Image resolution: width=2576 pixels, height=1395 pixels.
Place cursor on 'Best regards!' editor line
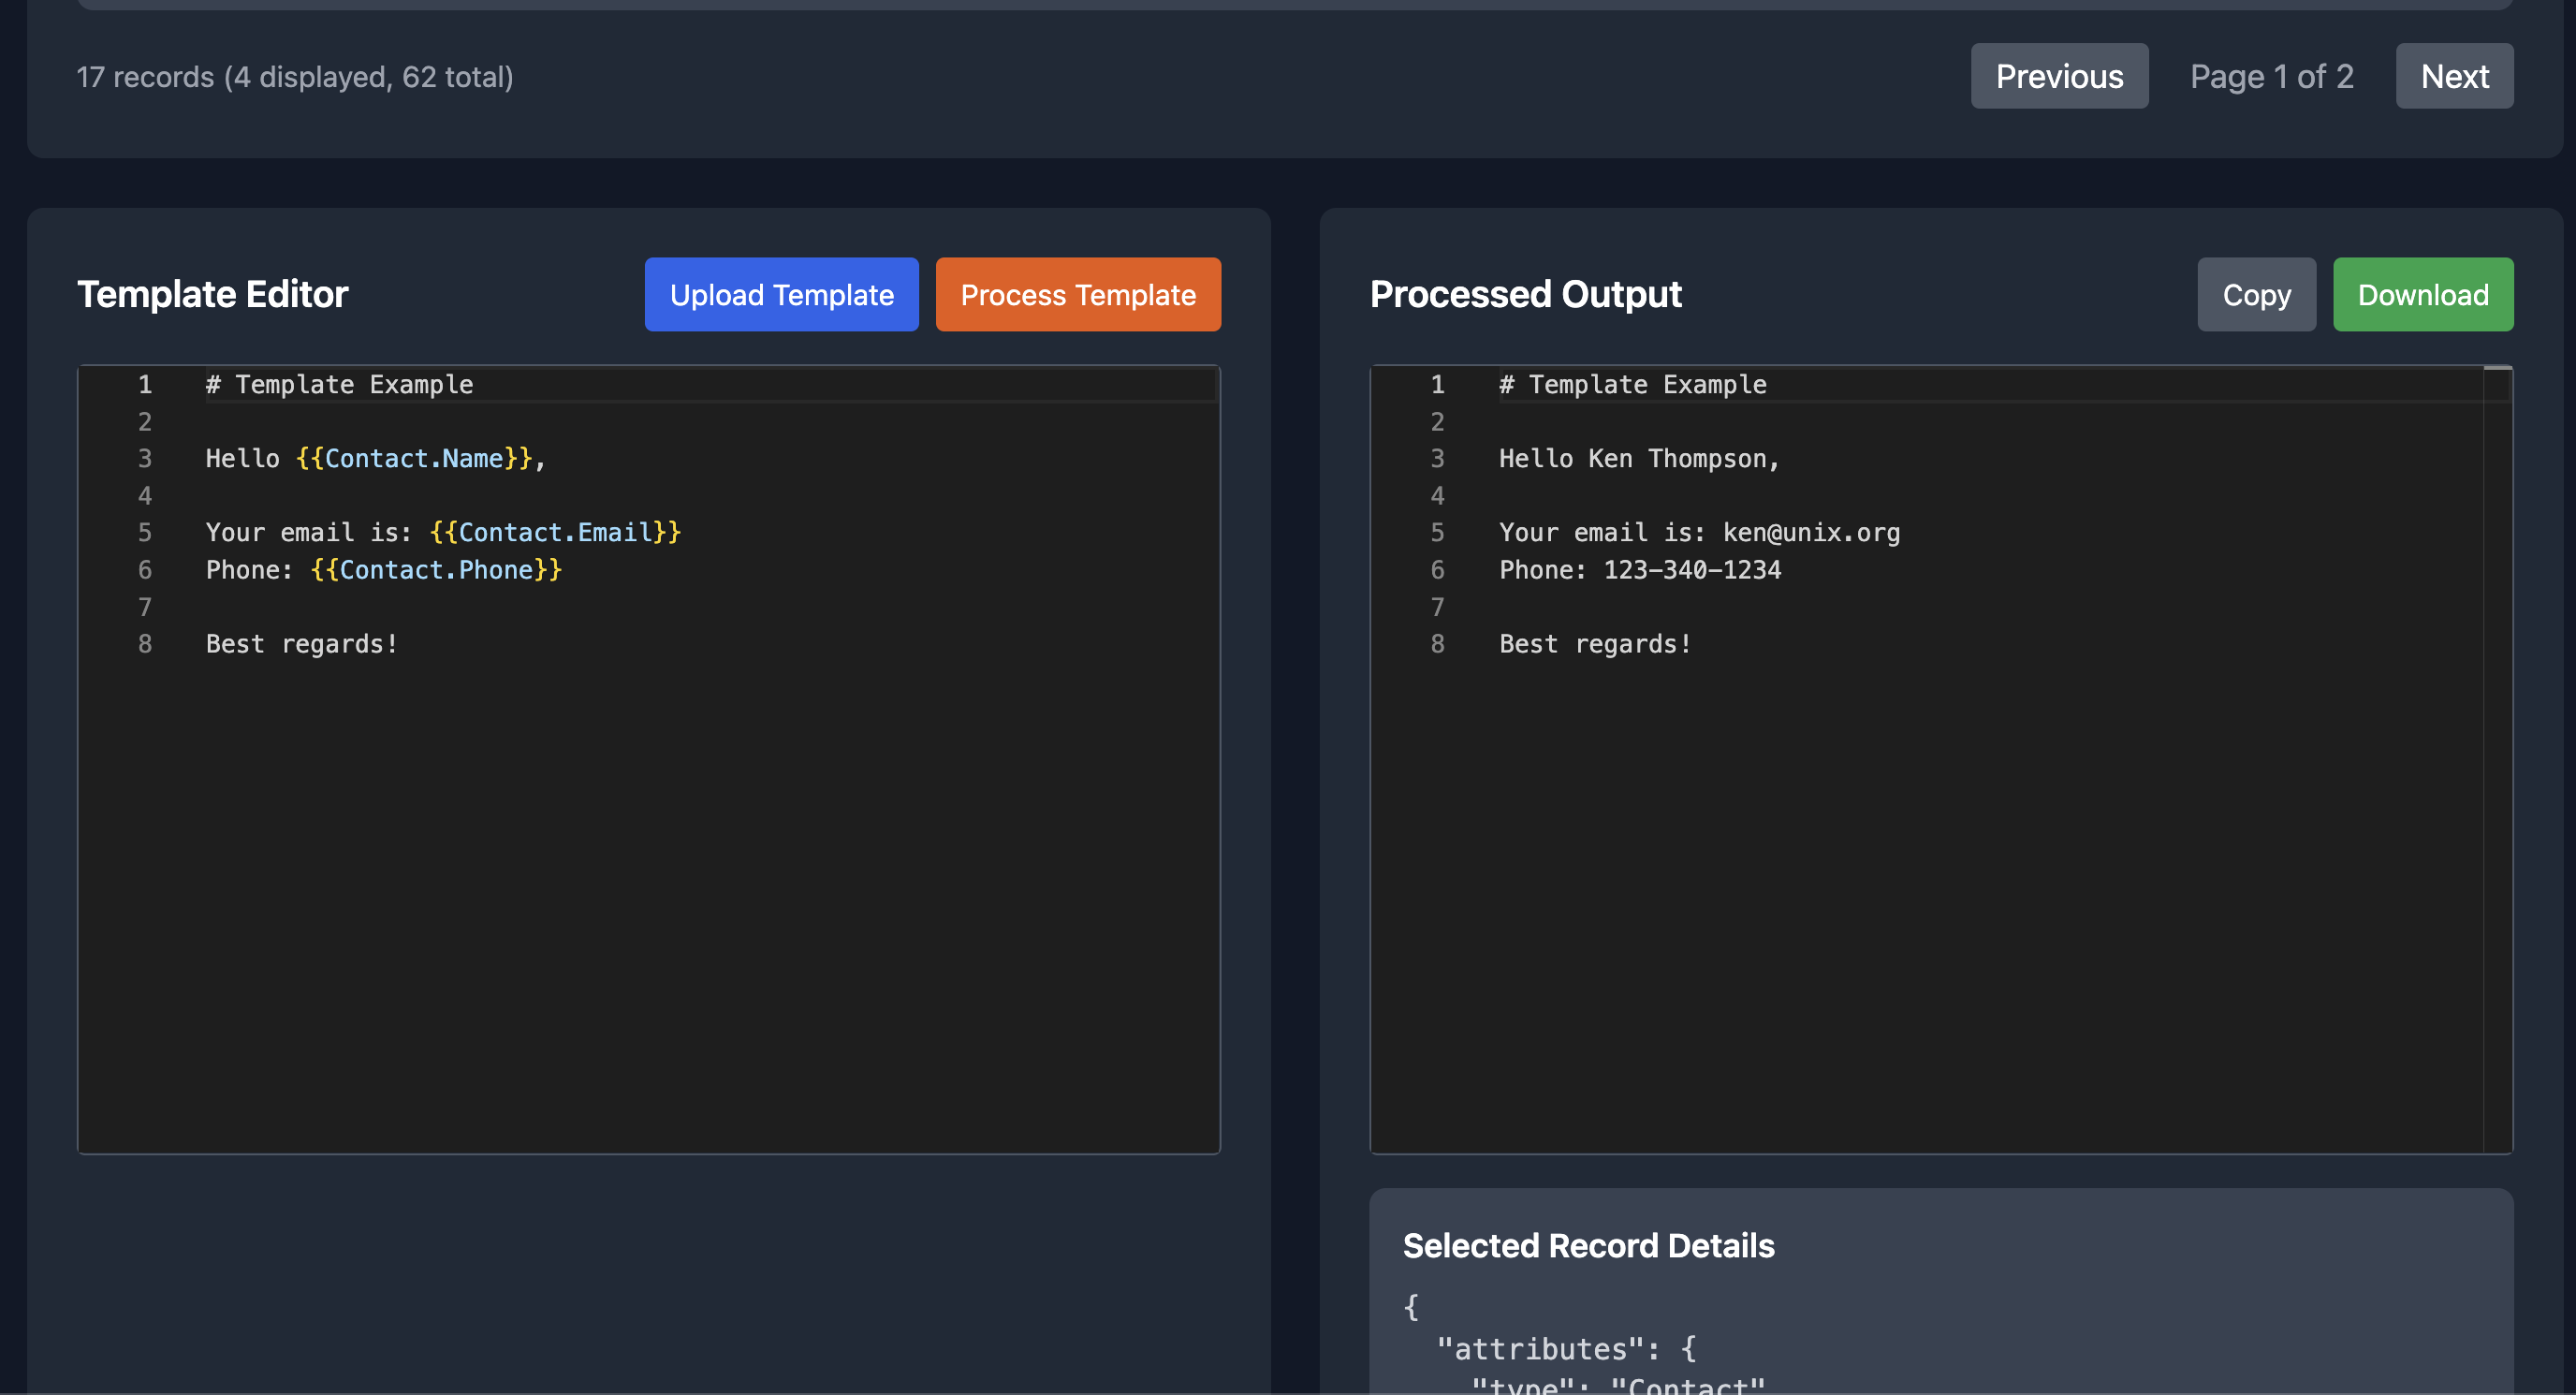tap(301, 644)
